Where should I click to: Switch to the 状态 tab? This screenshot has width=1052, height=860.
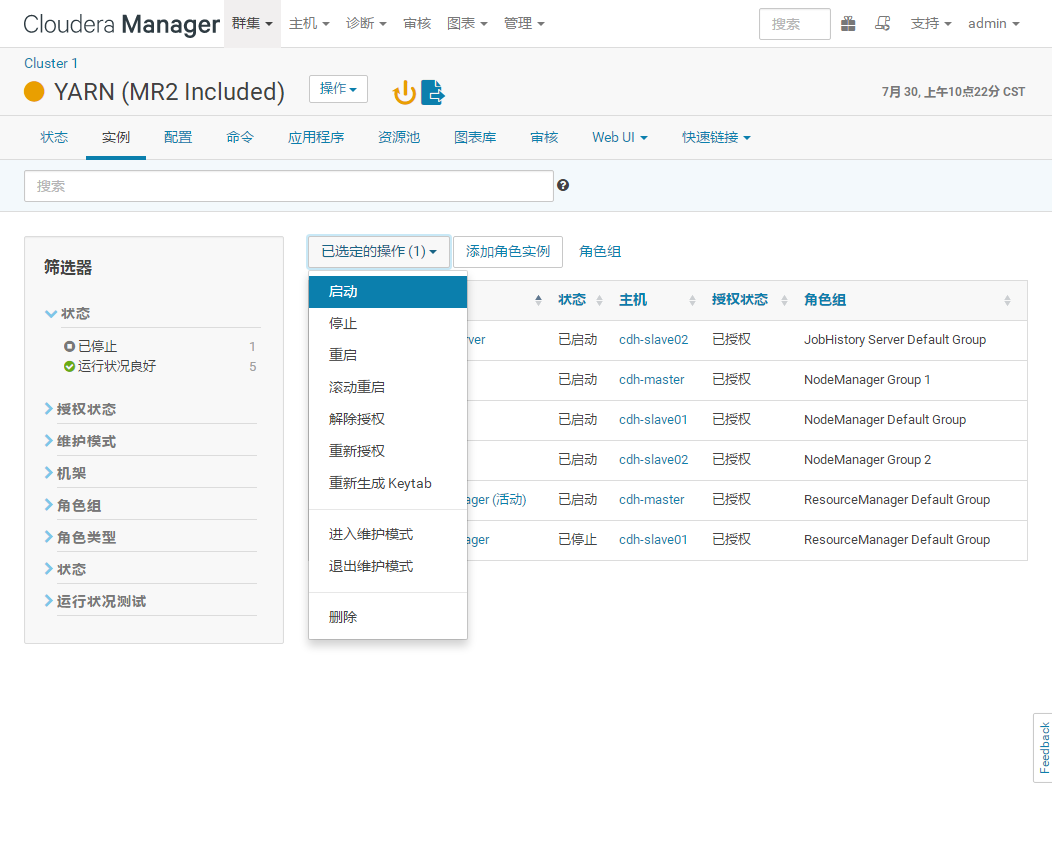(x=54, y=137)
